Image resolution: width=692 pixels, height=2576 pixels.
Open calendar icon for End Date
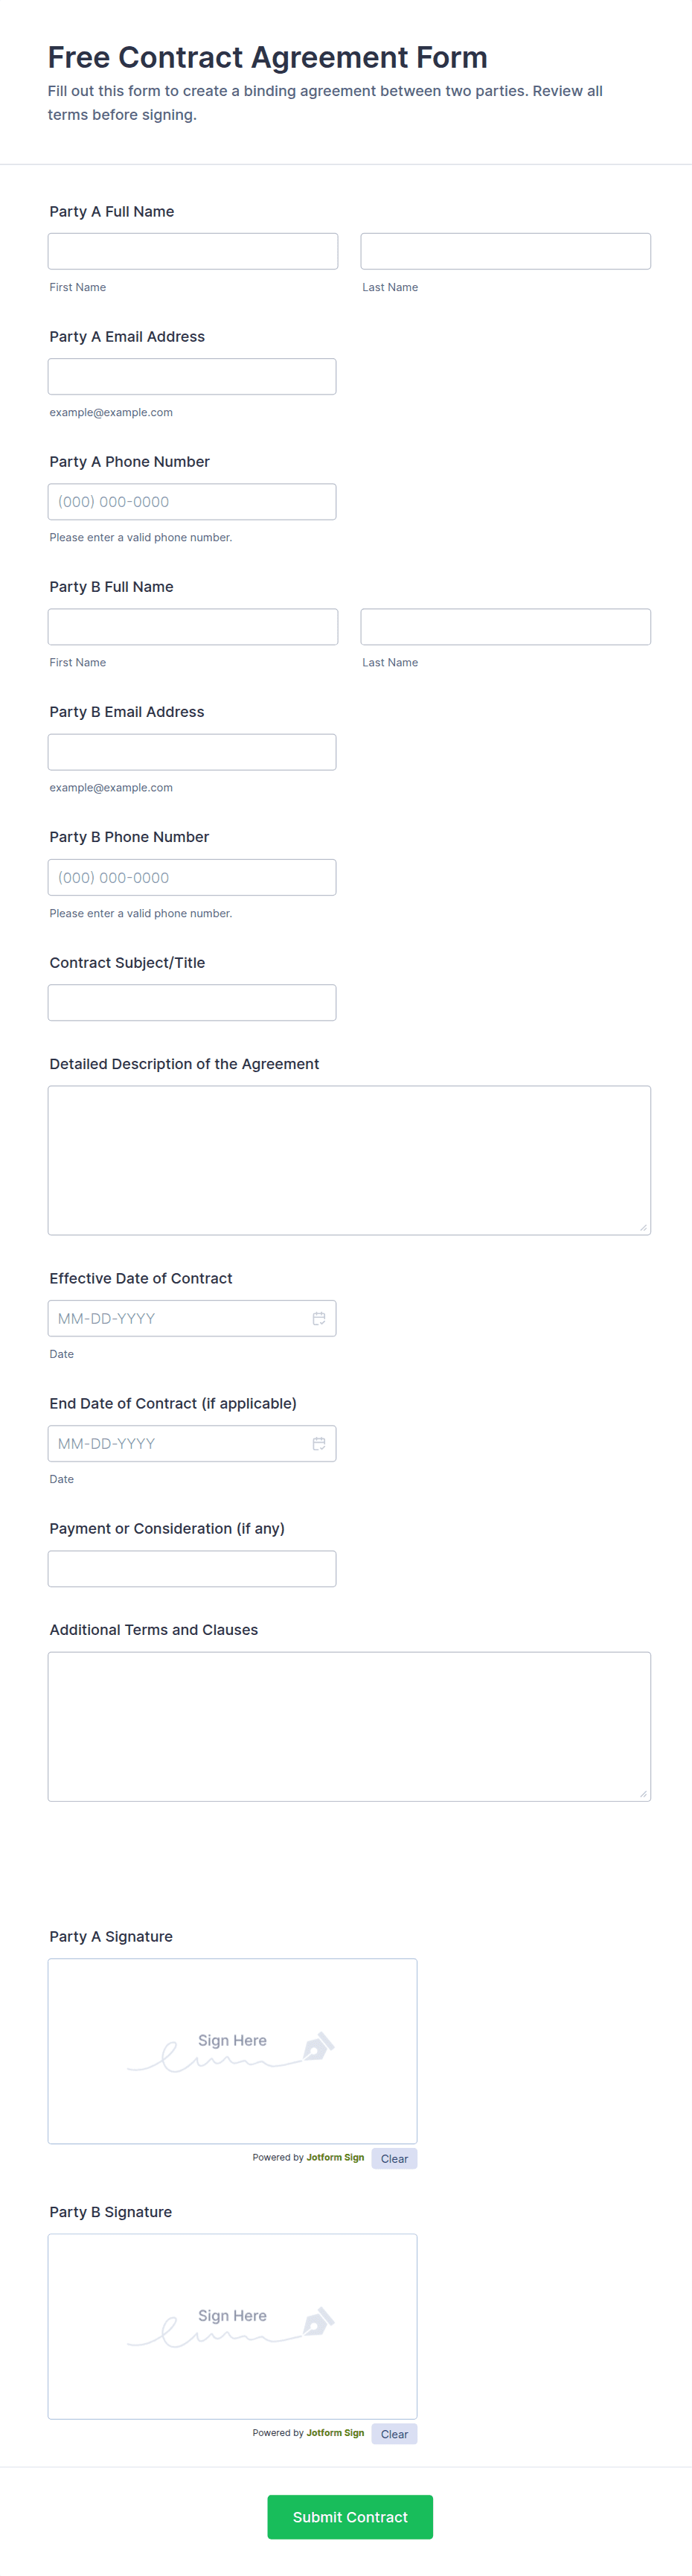click(318, 1443)
